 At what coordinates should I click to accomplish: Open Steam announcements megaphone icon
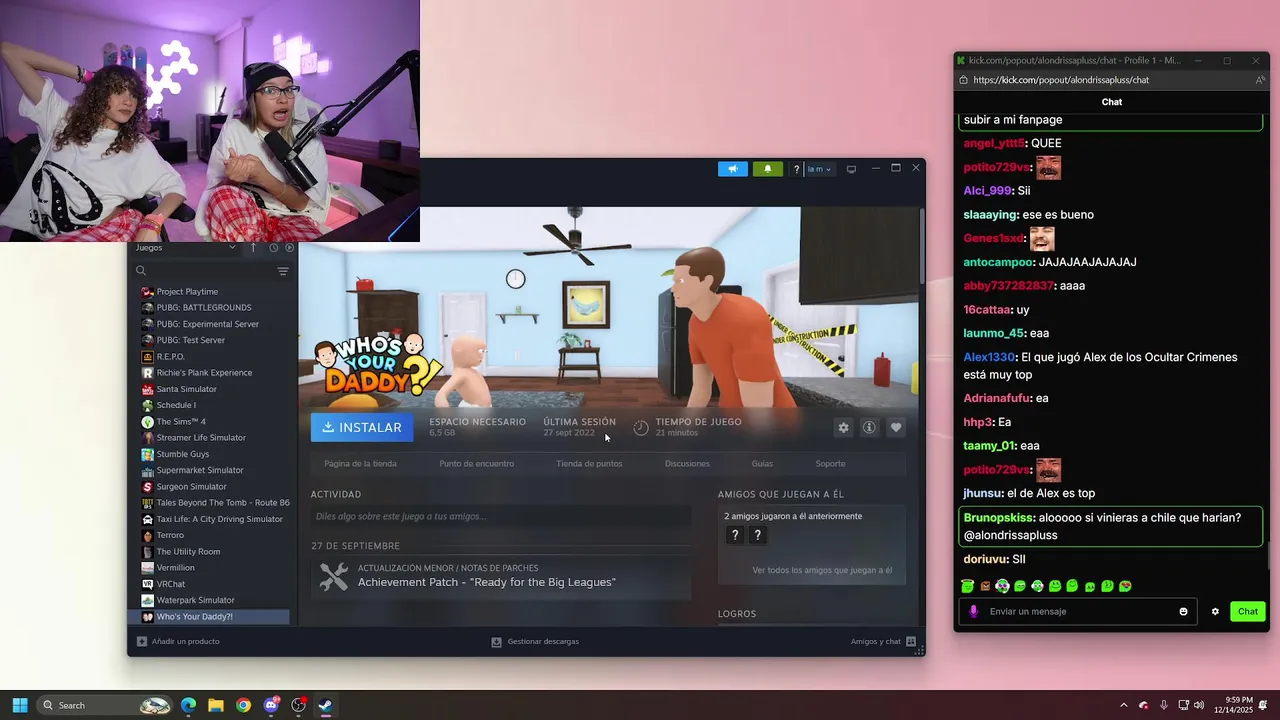coord(733,169)
